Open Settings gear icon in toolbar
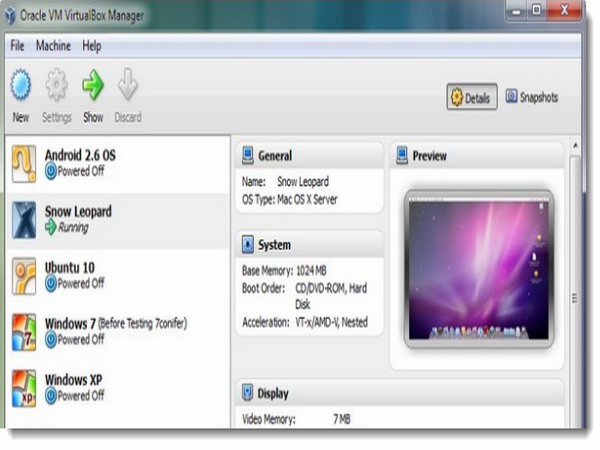Image resolution: width=600 pixels, height=450 pixels. coord(57,85)
